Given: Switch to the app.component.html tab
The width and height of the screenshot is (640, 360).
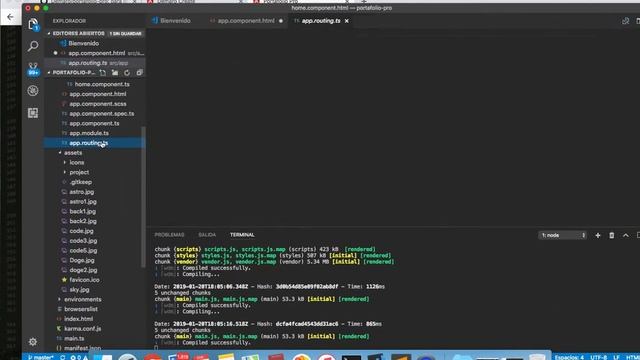Looking at the screenshot, I should pos(246,21).
